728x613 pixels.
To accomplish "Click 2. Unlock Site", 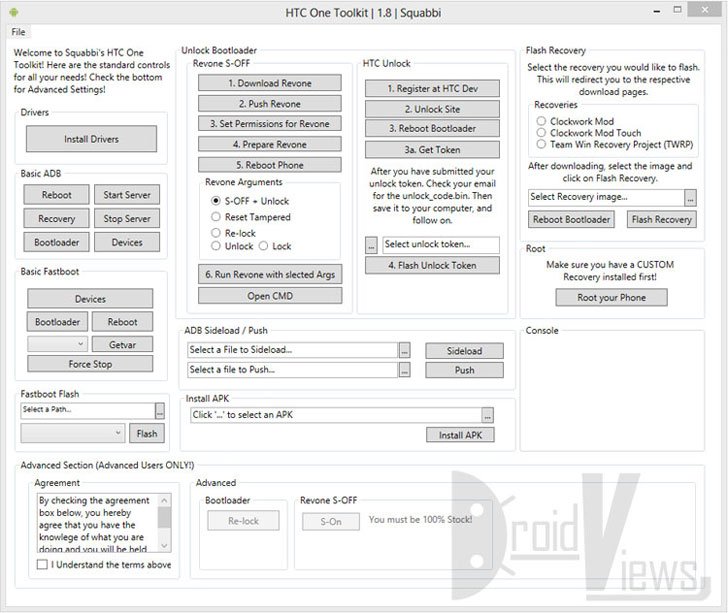I will tap(432, 109).
